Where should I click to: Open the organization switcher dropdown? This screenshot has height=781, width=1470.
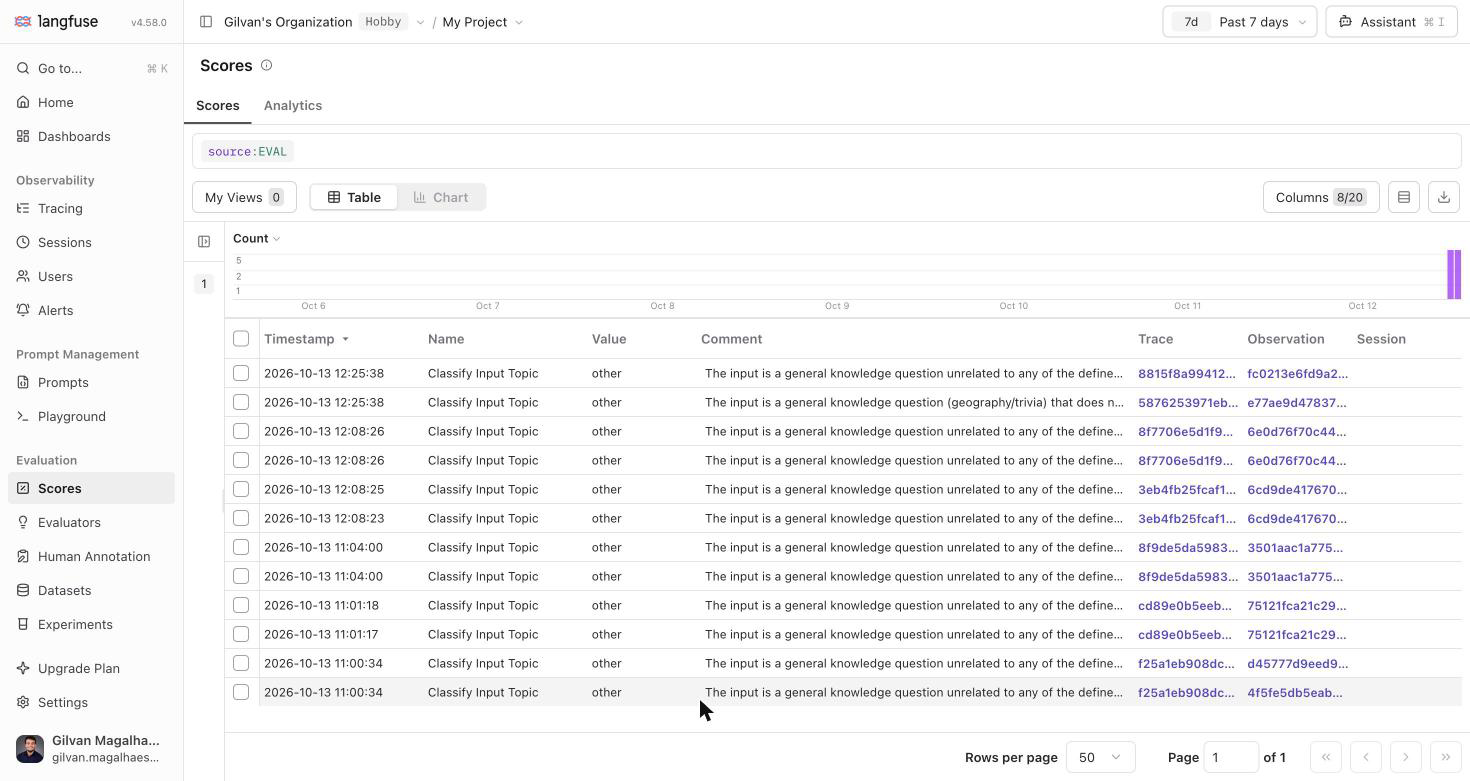(x=420, y=22)
